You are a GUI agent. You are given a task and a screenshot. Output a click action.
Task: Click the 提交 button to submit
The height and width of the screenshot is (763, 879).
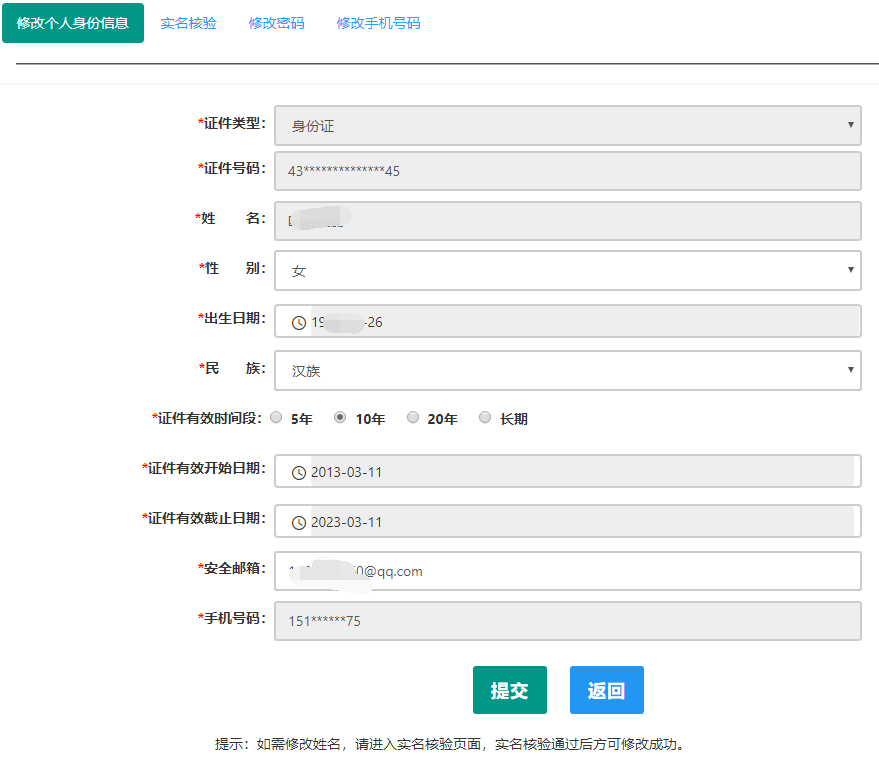(510, 689)
